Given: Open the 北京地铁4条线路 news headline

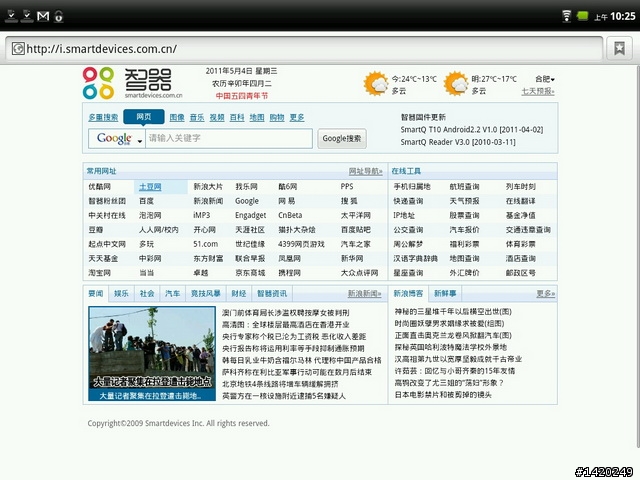Looking at the screenshot, I should point(280,384).
